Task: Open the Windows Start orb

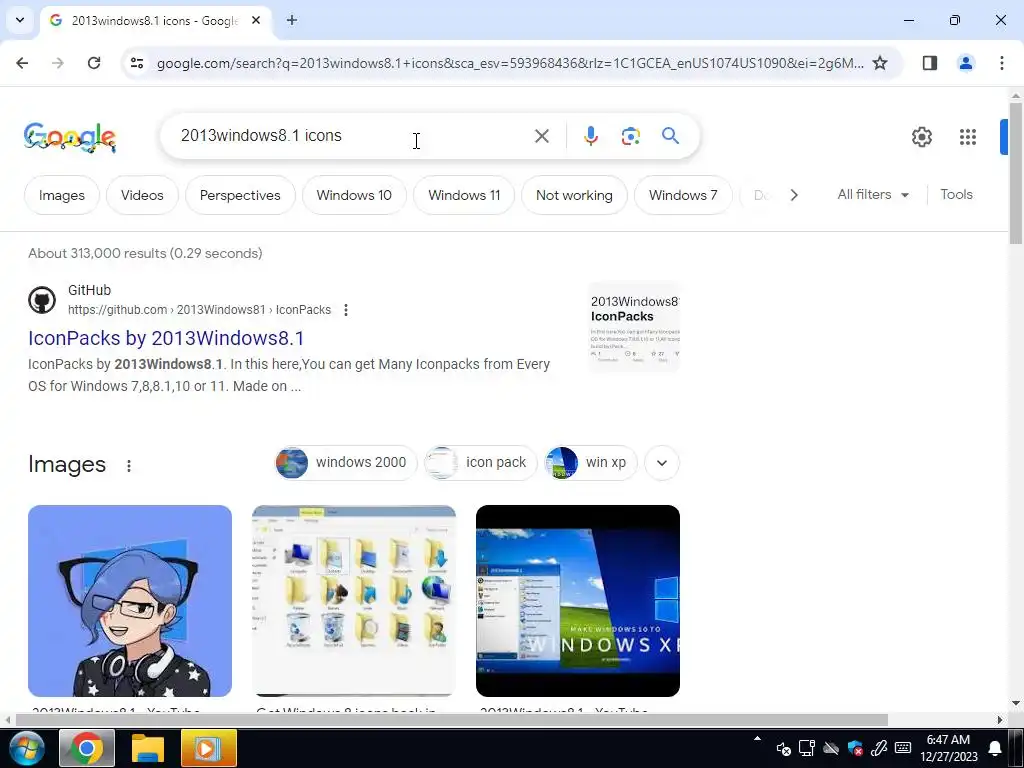Action: coord(27,748)
